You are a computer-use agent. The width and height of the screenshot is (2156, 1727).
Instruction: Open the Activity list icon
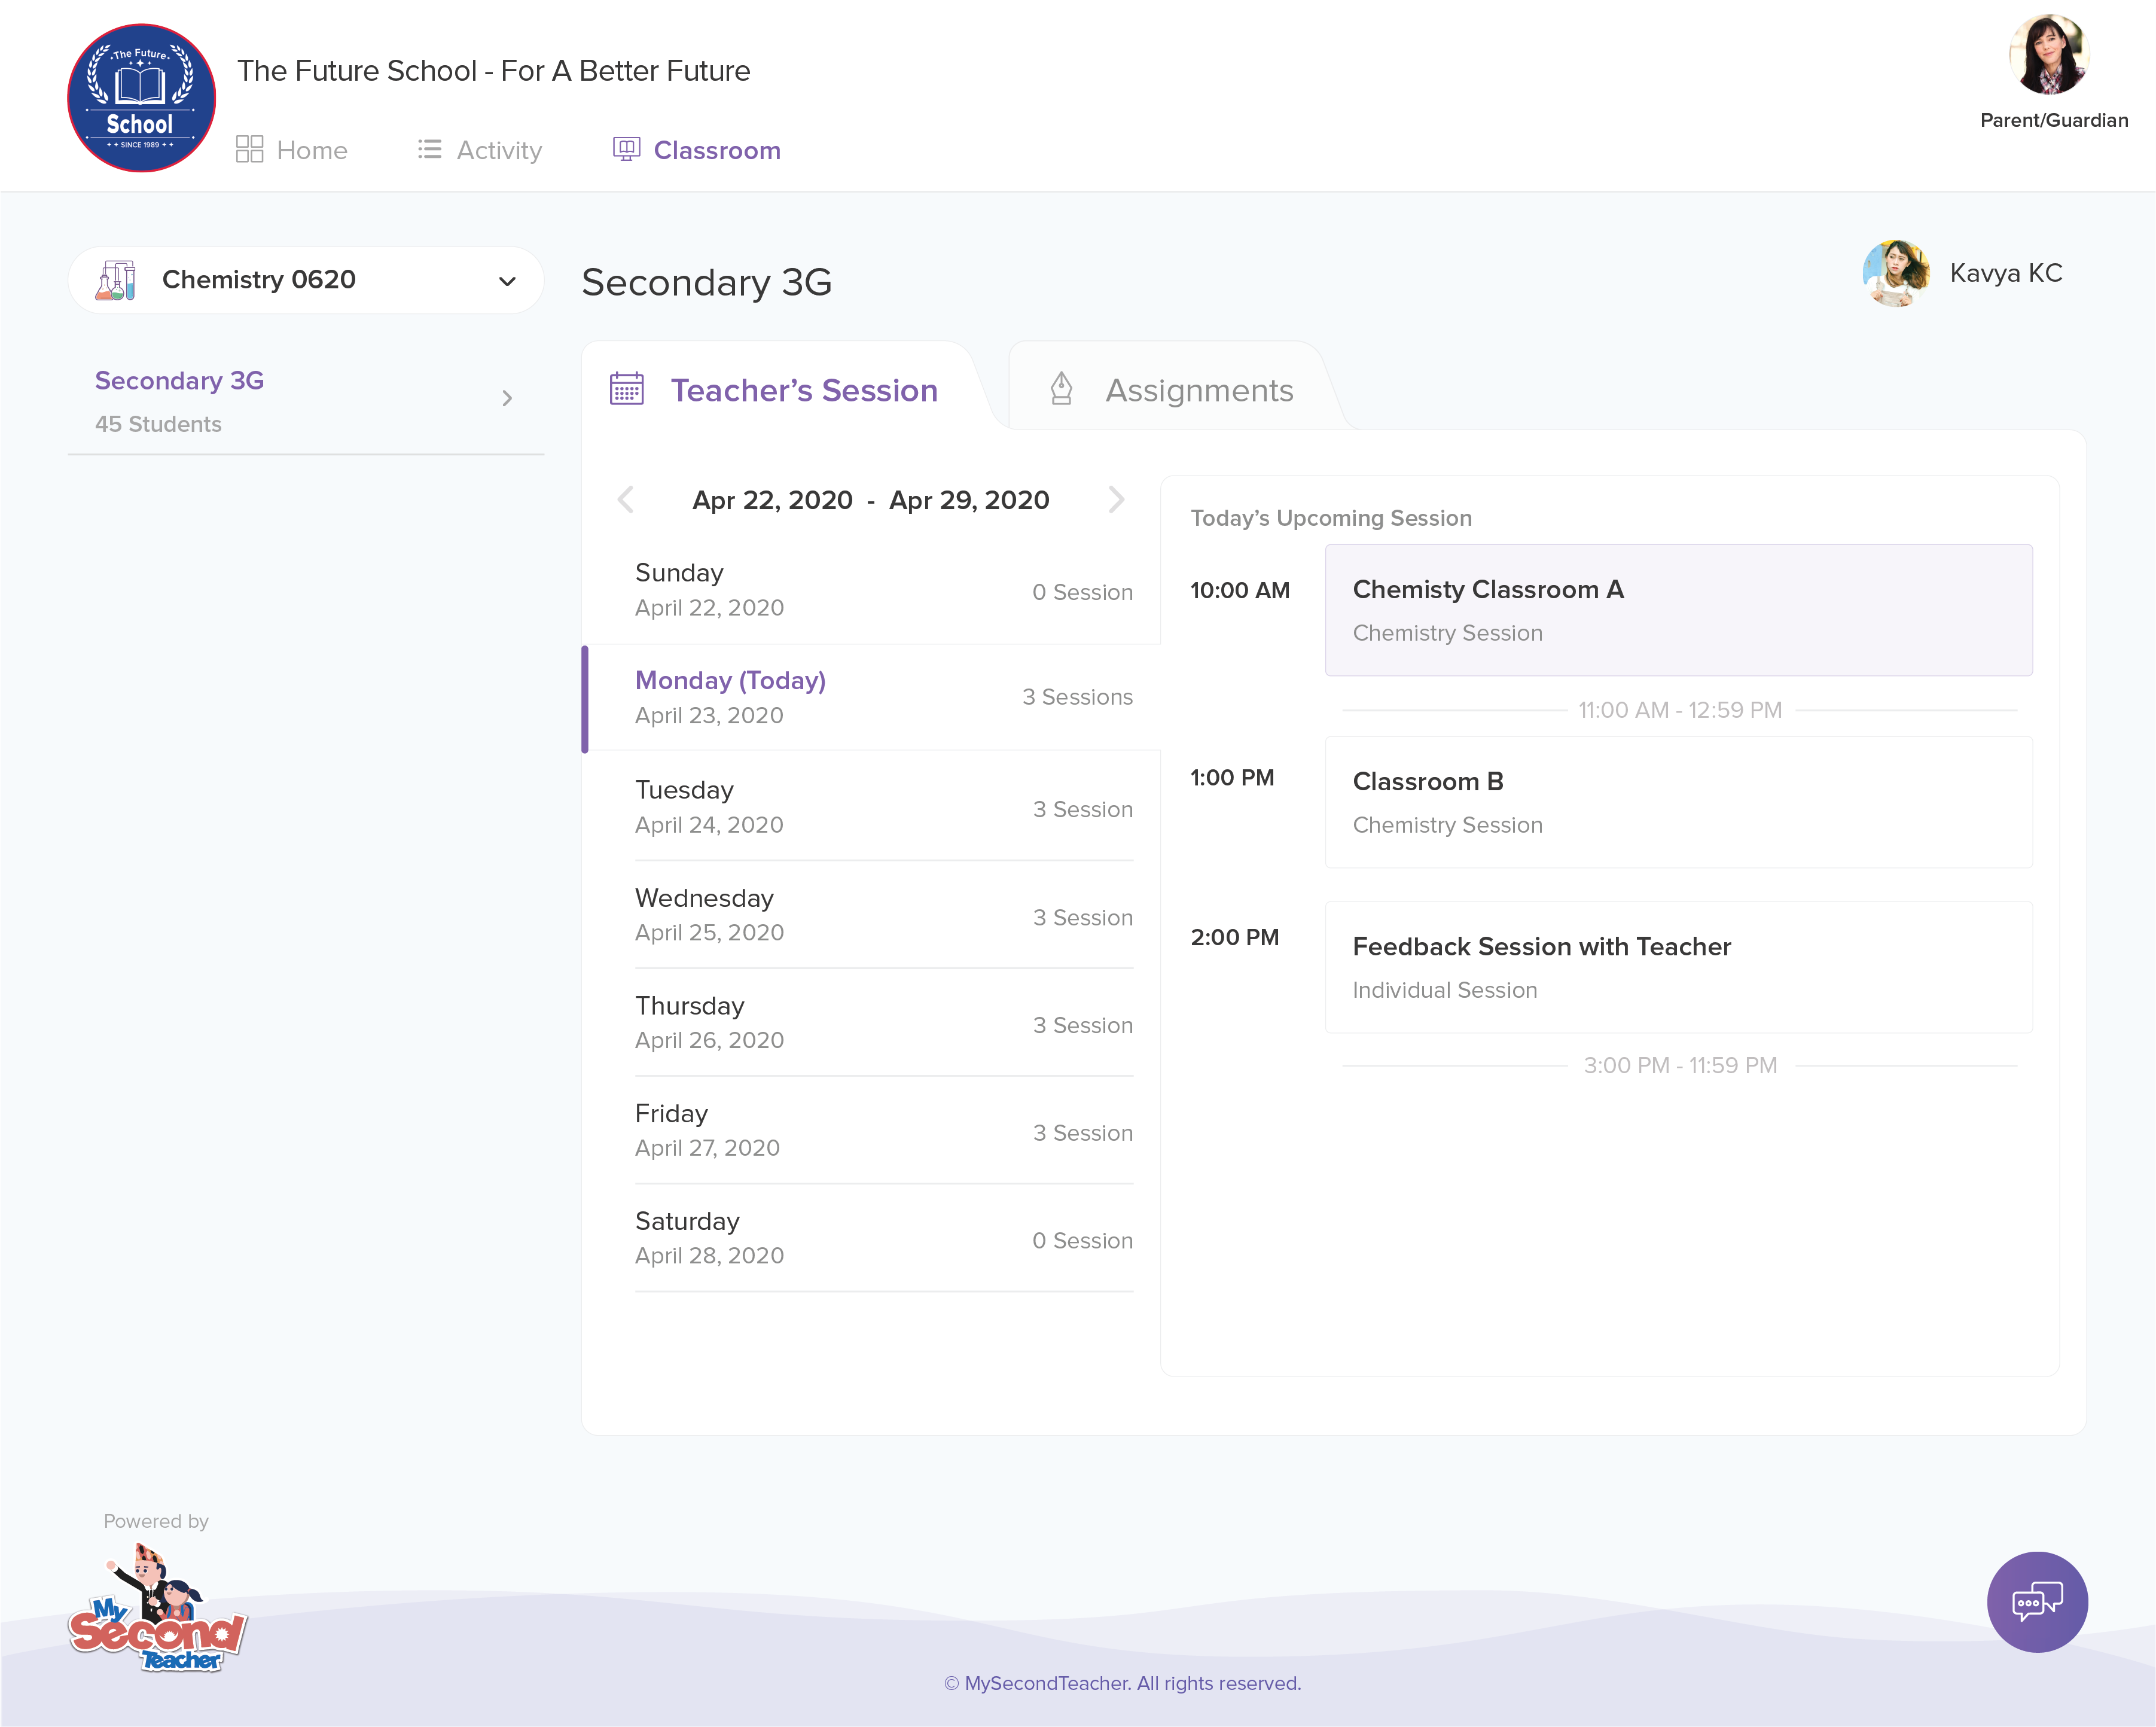pos(430,149)
